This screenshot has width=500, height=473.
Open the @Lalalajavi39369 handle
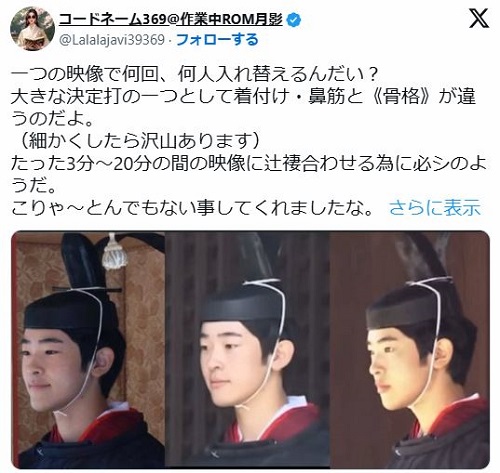(112, 40)
